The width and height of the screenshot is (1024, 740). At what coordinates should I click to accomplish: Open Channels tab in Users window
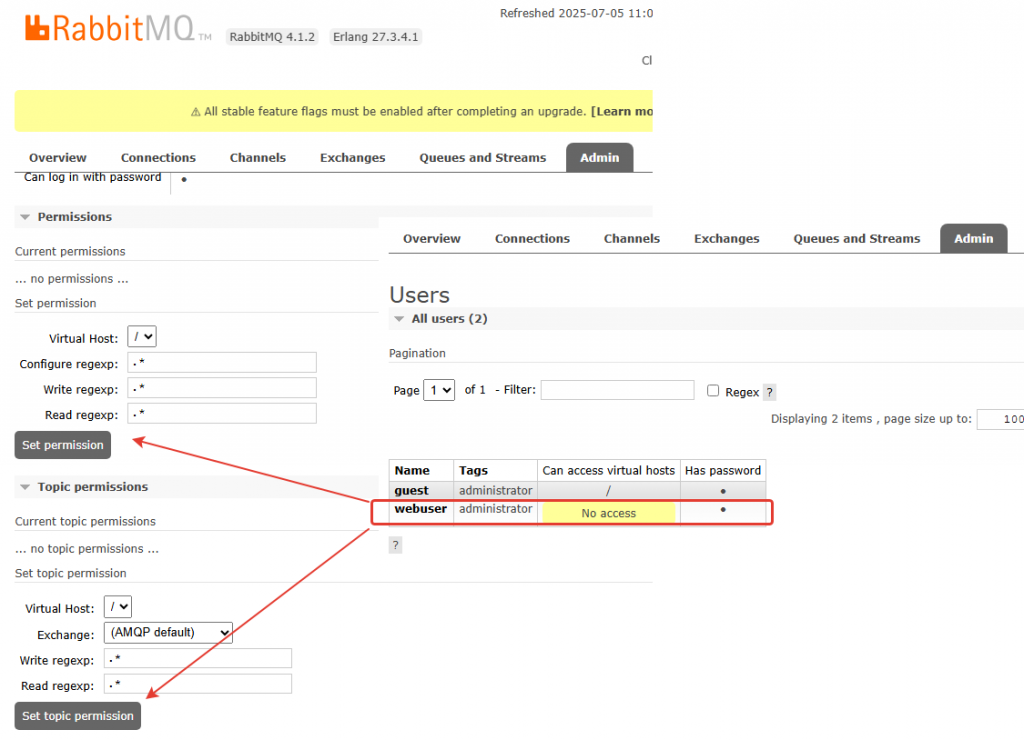tap(632, 238)
